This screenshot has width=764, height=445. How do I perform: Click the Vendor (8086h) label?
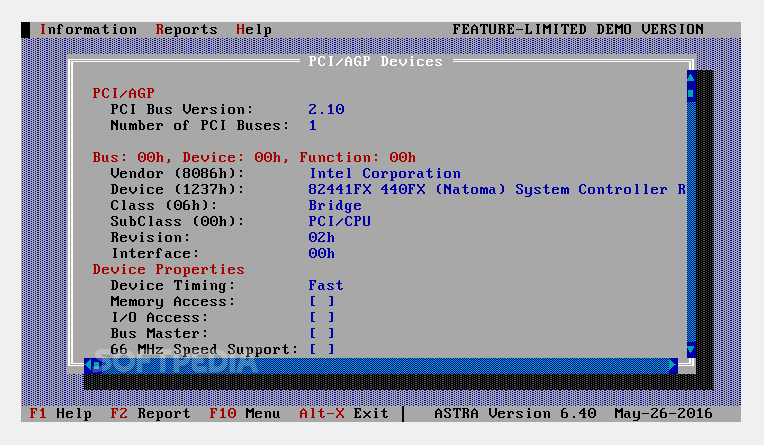pos(177,174)
